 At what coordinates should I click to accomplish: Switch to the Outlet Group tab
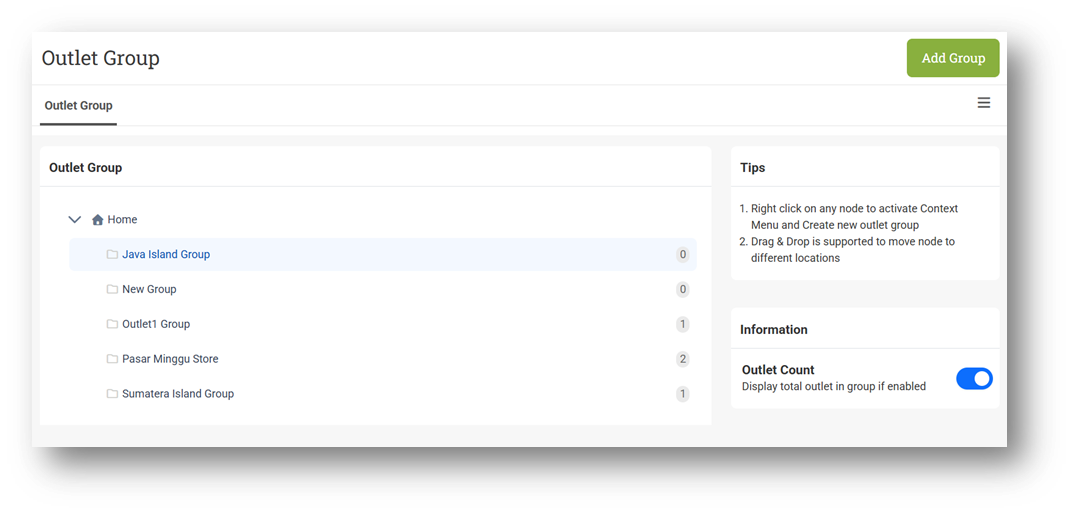[x=78, y=106]
